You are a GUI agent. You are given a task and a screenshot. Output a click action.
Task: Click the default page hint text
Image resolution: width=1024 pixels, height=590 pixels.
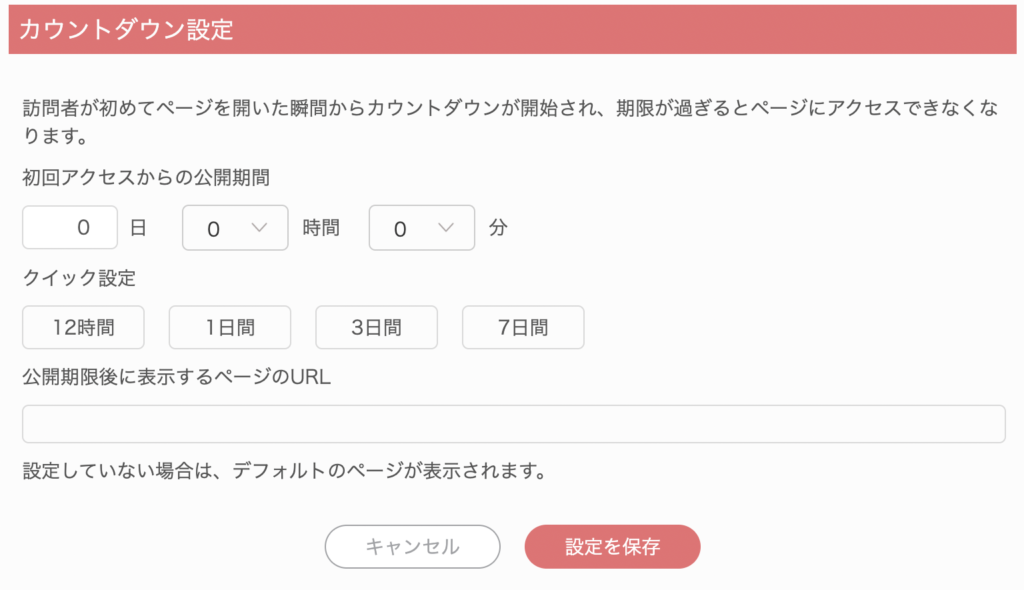284,470
